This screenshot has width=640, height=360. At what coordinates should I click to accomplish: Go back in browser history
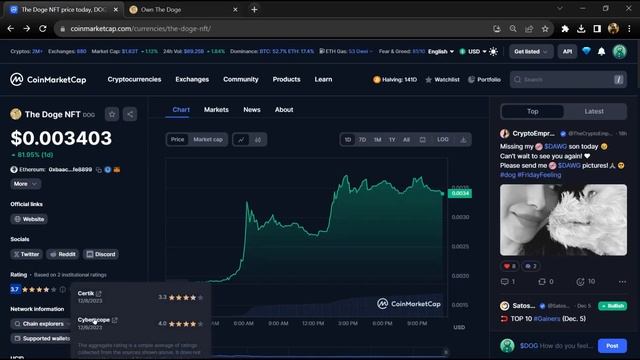[11, 29]
